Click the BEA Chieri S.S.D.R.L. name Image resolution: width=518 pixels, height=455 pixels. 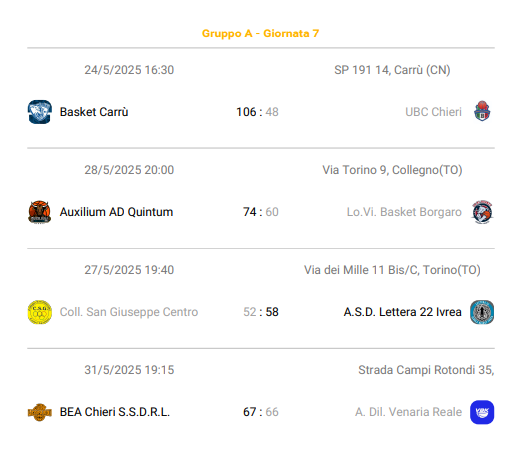[x=115, y=412]
